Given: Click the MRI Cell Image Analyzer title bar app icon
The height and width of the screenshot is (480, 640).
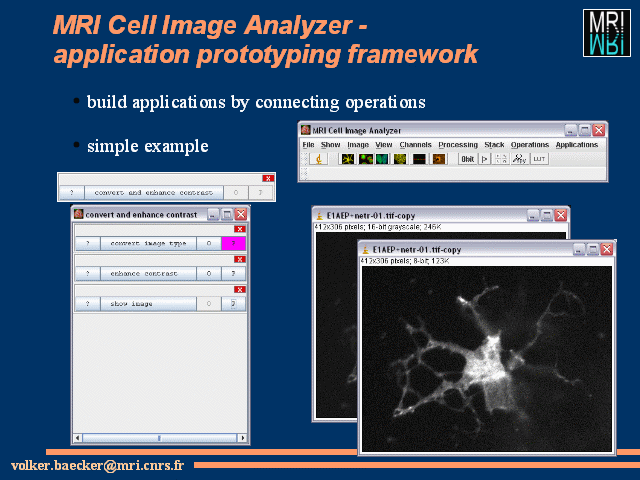Looking at the screenshot, I should (x=306, y=130).
